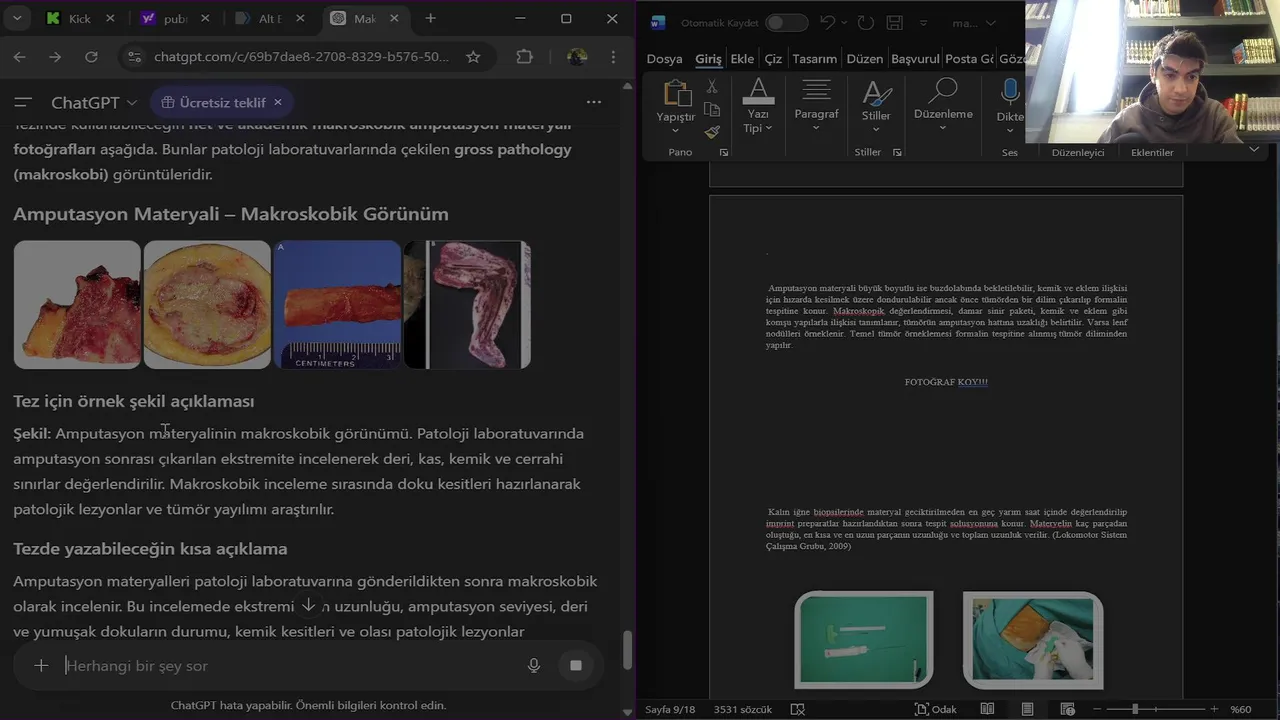Open the undo history dropdown in Word
Image resolution: width=1280 pixels, height=720 pixels.
pyautogui.click(x=845, y=23)
